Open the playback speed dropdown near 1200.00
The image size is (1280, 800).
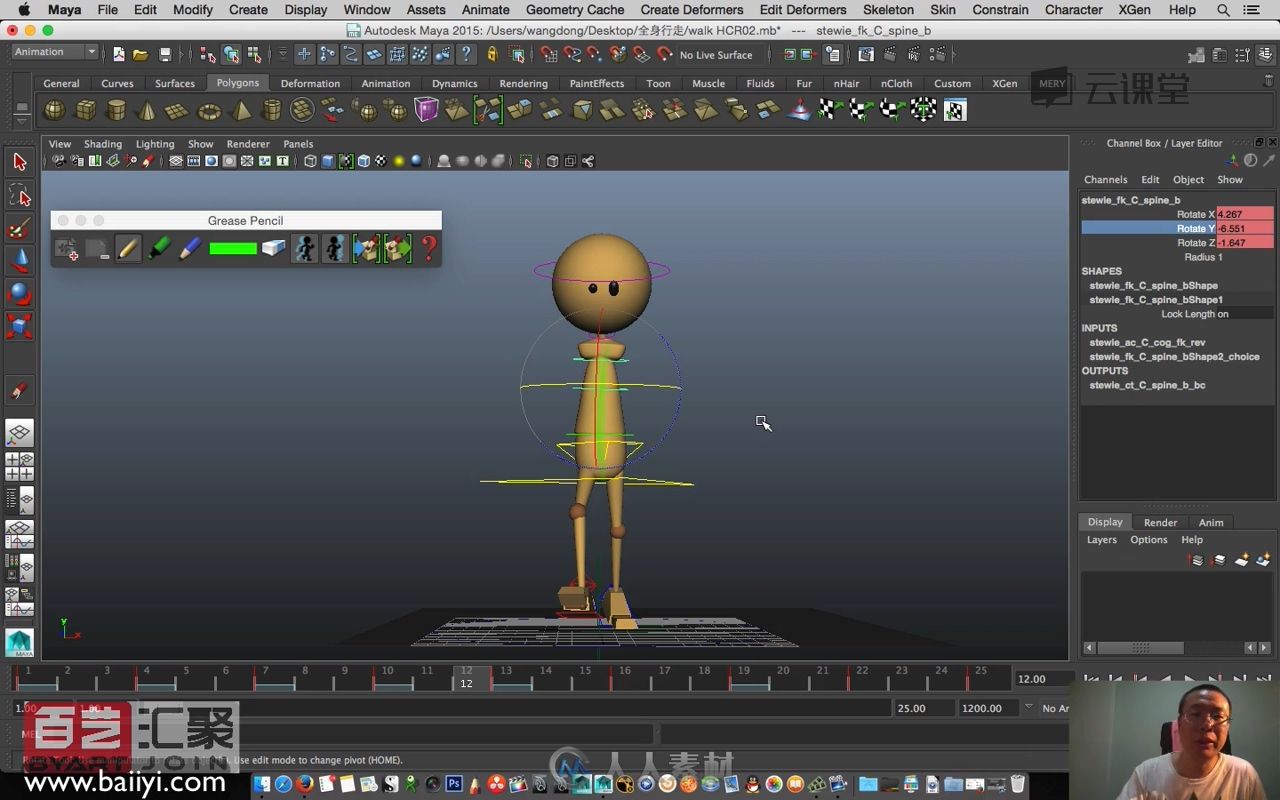click(x=1028, y=708)
